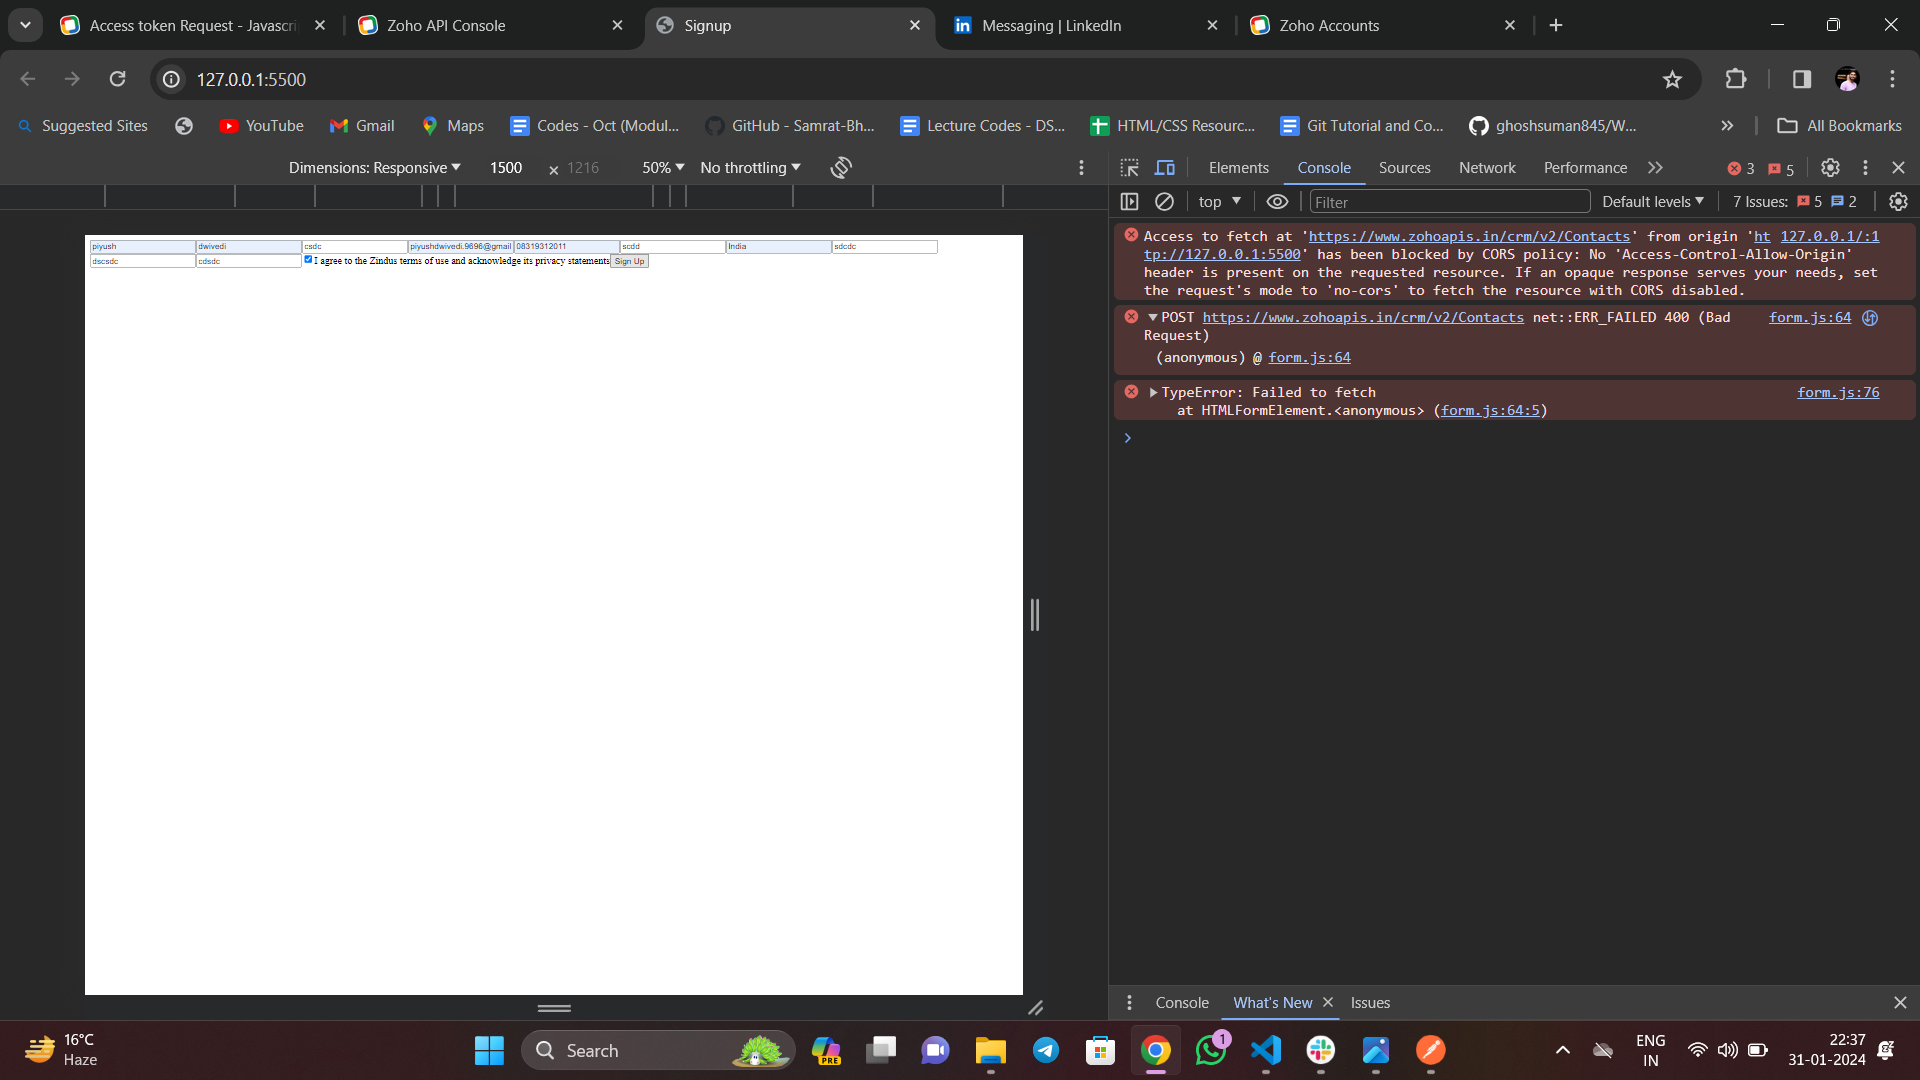Create live expression with the eye icon
The width and height of the screenshot is (1920, 1080).
(x=1277, y=202)
